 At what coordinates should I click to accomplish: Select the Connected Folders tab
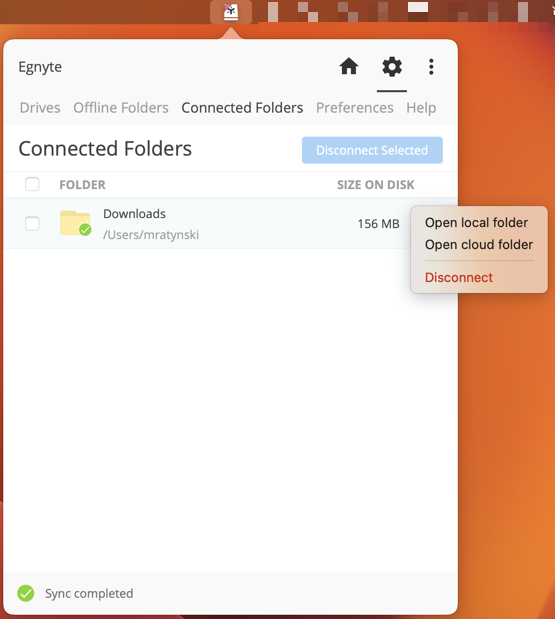(x=242, y=108)
